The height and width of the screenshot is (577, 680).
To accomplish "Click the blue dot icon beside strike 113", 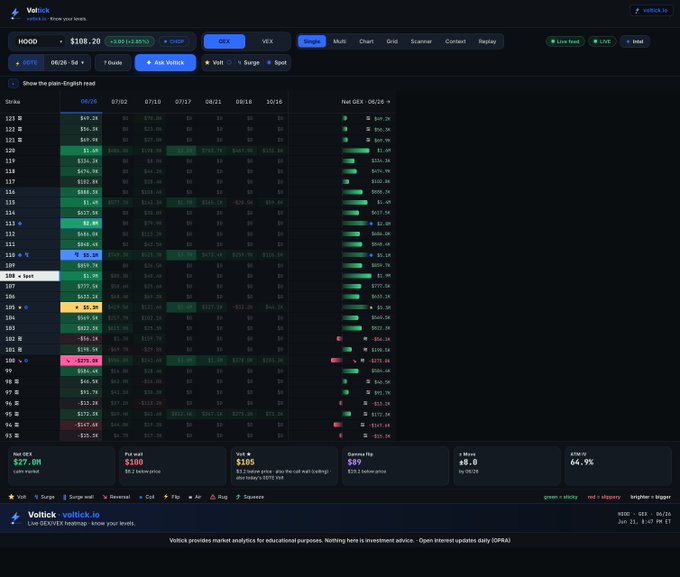I will click(20, 224).
